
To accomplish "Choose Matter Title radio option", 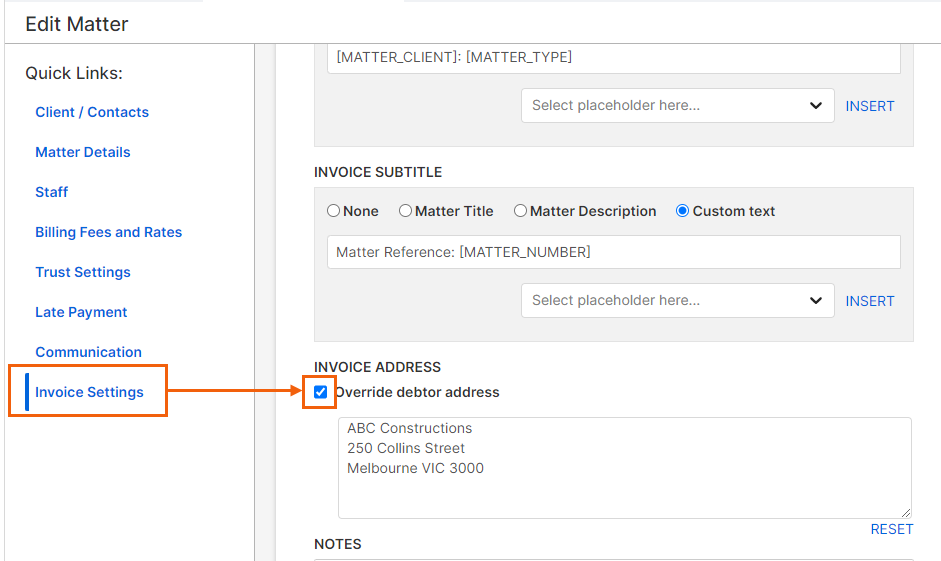I will click(405, 211).
